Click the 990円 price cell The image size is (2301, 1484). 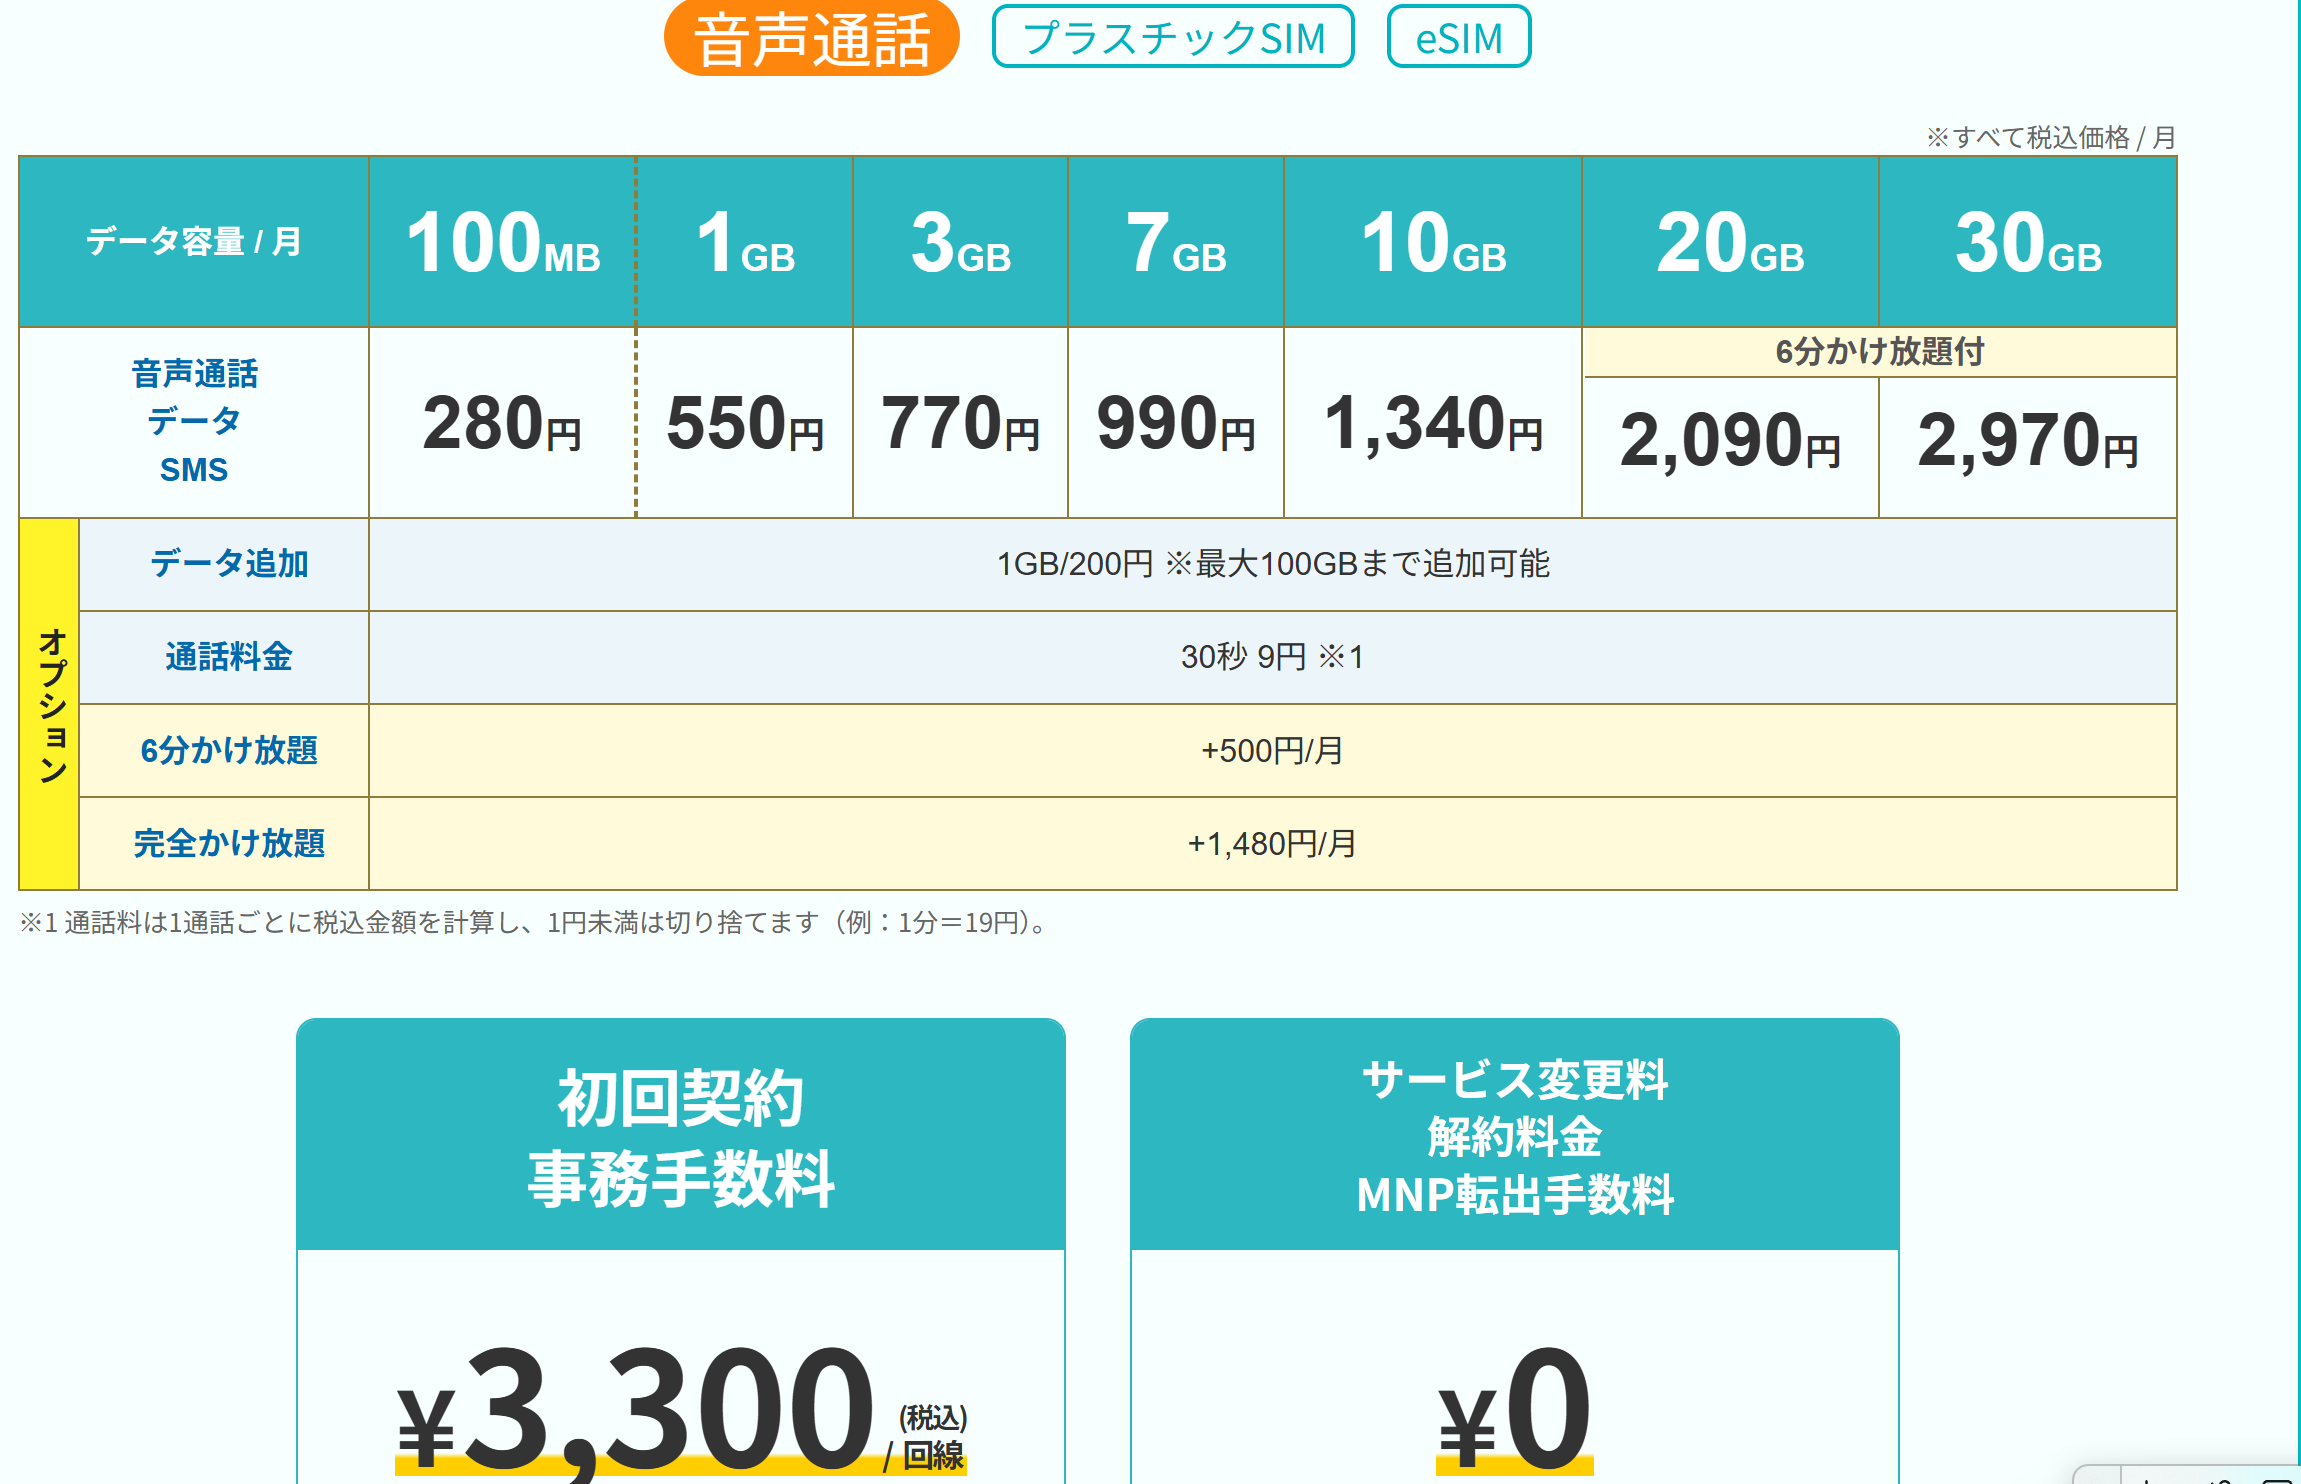(x=1175, y=424)
